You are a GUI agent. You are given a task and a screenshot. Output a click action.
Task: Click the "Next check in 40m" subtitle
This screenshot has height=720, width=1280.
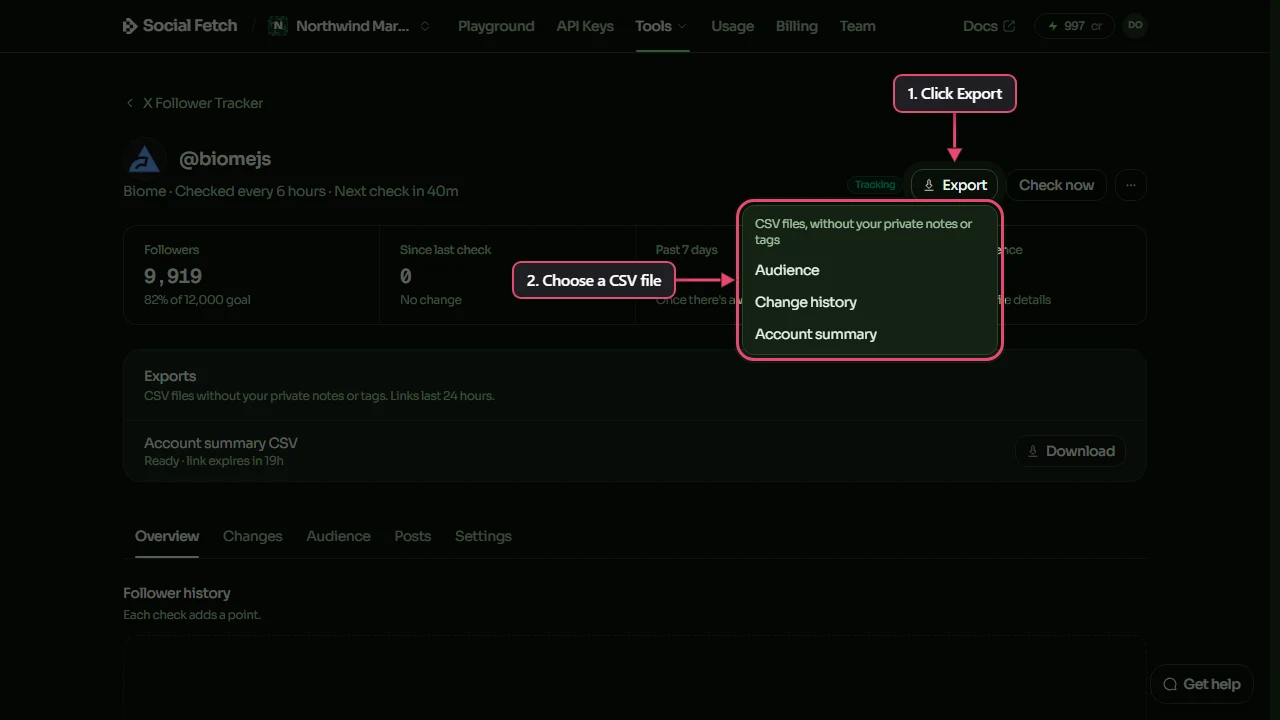[x=396, y=191]
